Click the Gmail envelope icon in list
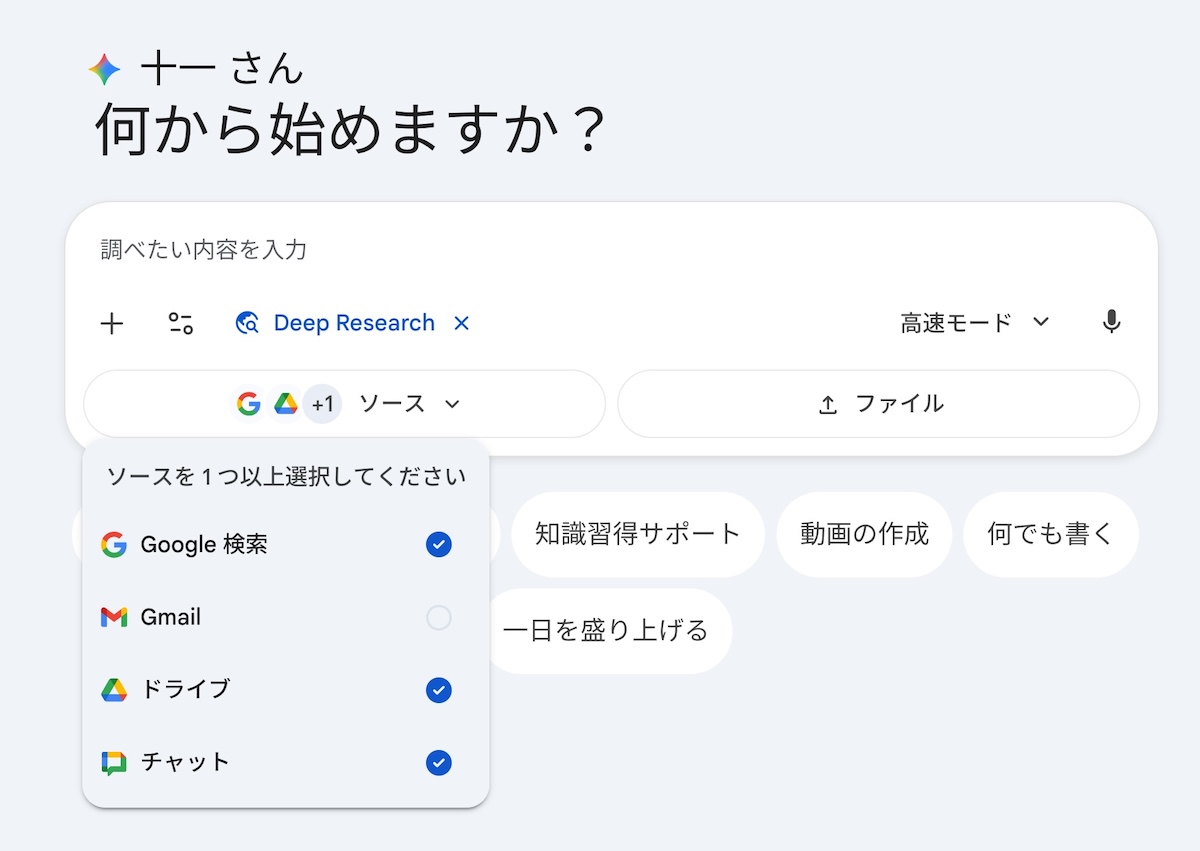 (114, 618)
